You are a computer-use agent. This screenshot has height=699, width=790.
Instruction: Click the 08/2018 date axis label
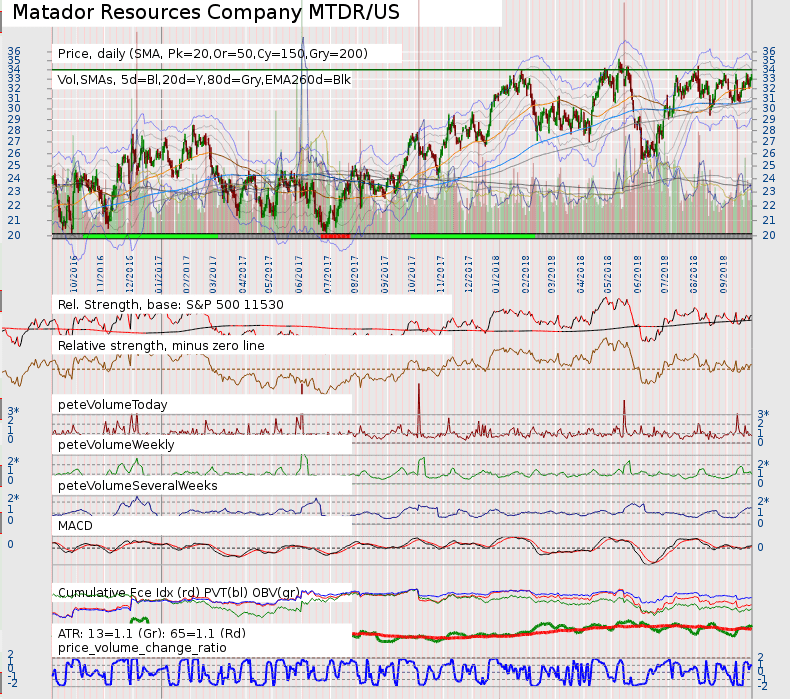pos(694,274)
